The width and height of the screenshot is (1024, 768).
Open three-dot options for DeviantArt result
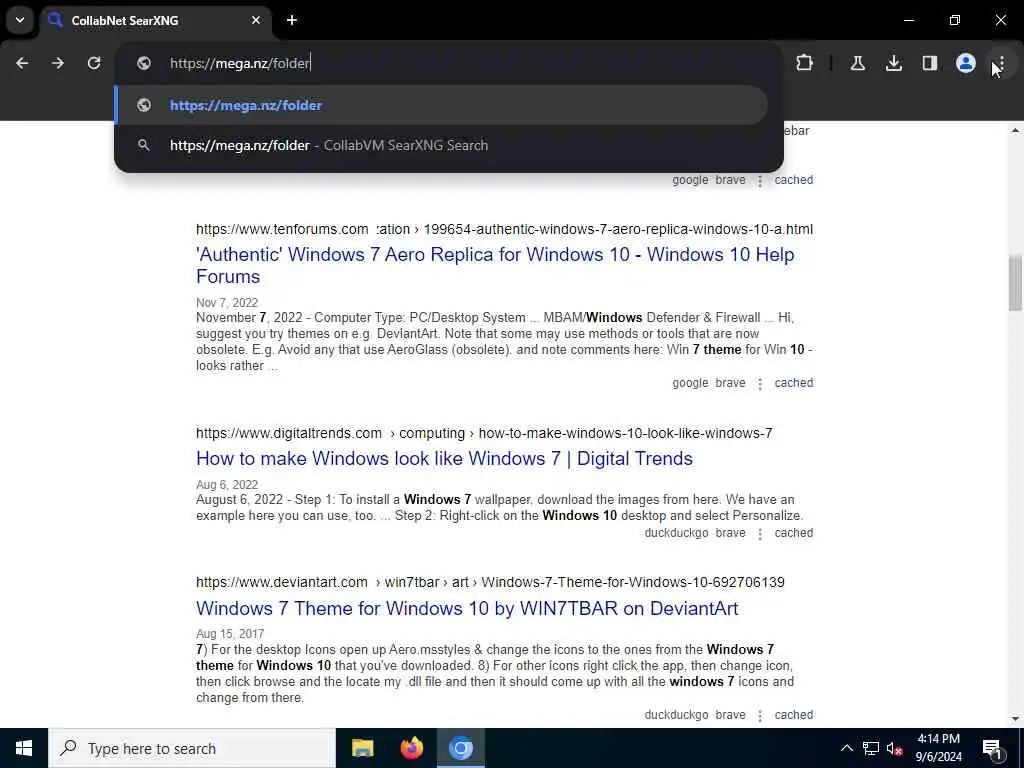(760, 716)
